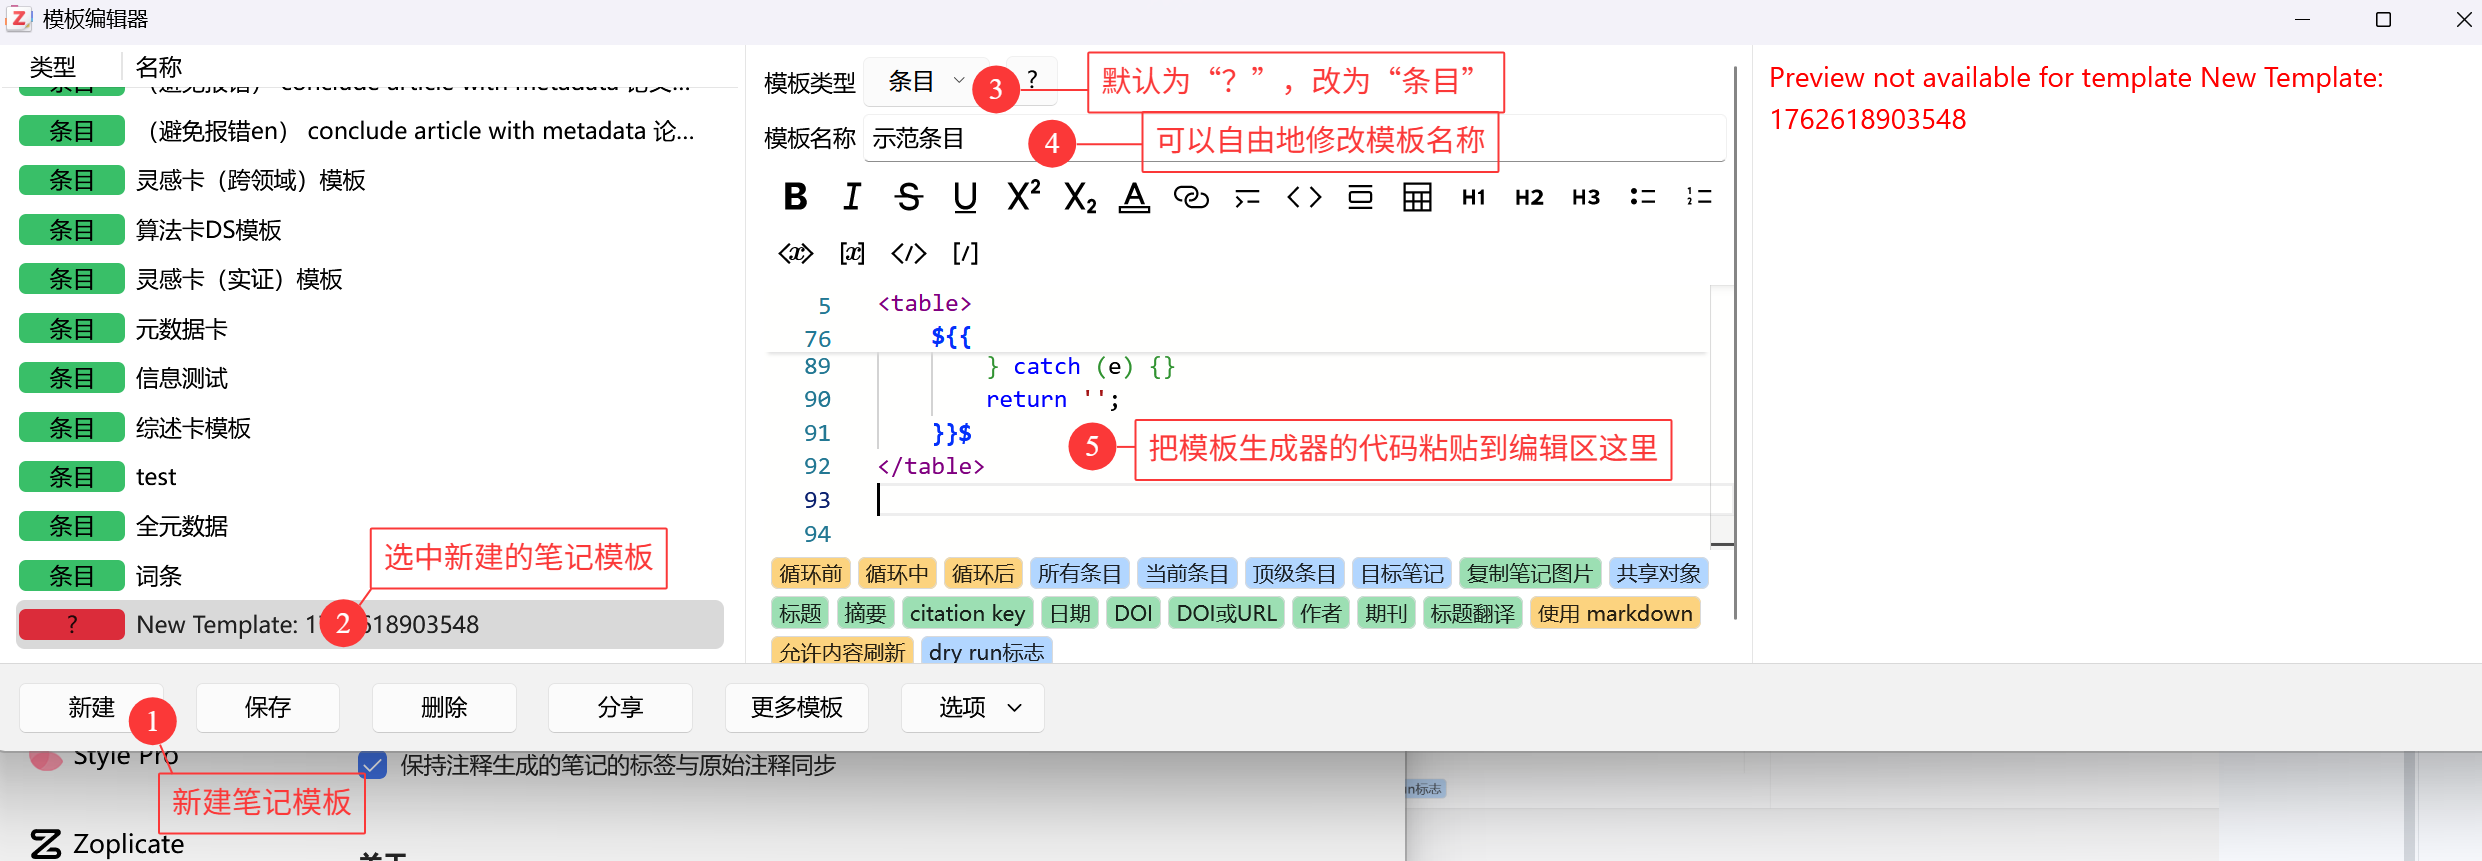Apply Heading 1 style
Viewport: 2482px width, 861px height.
[1473, 197]
